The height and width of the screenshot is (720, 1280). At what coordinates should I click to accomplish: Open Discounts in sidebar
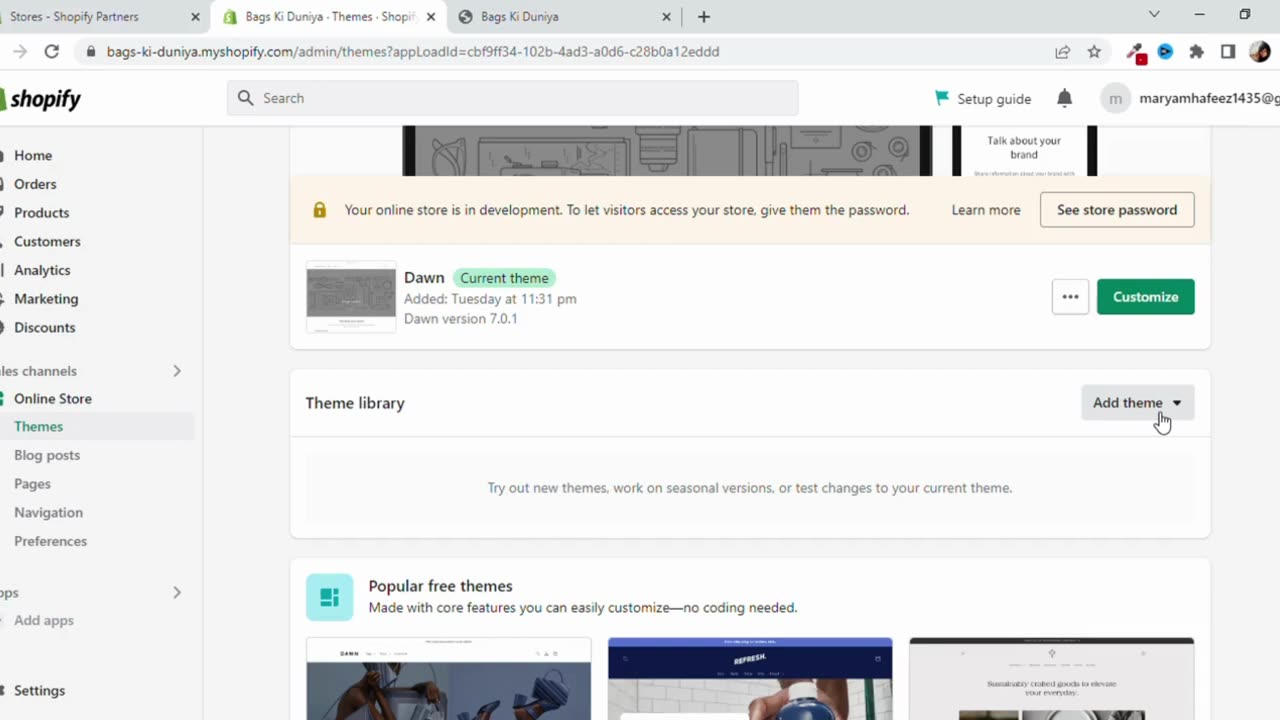point(44,328)
